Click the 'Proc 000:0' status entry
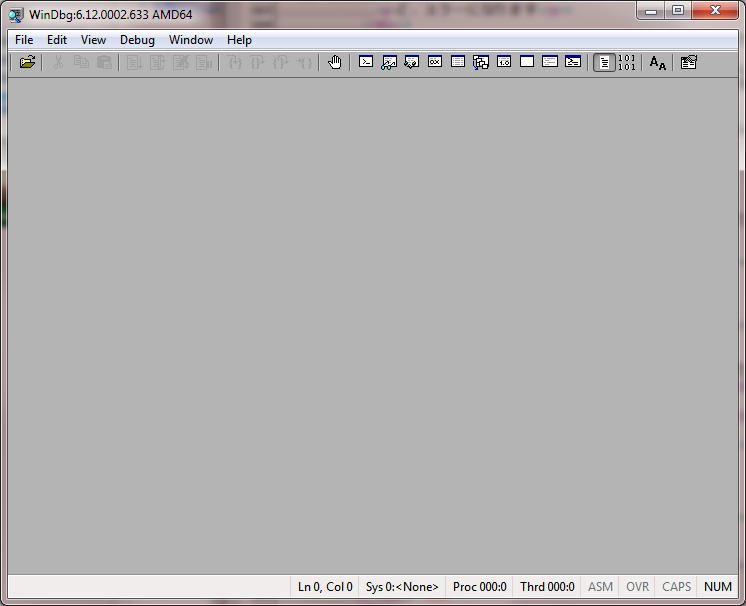This screenshot has height=606, width=746. click(x=480, y=587)
